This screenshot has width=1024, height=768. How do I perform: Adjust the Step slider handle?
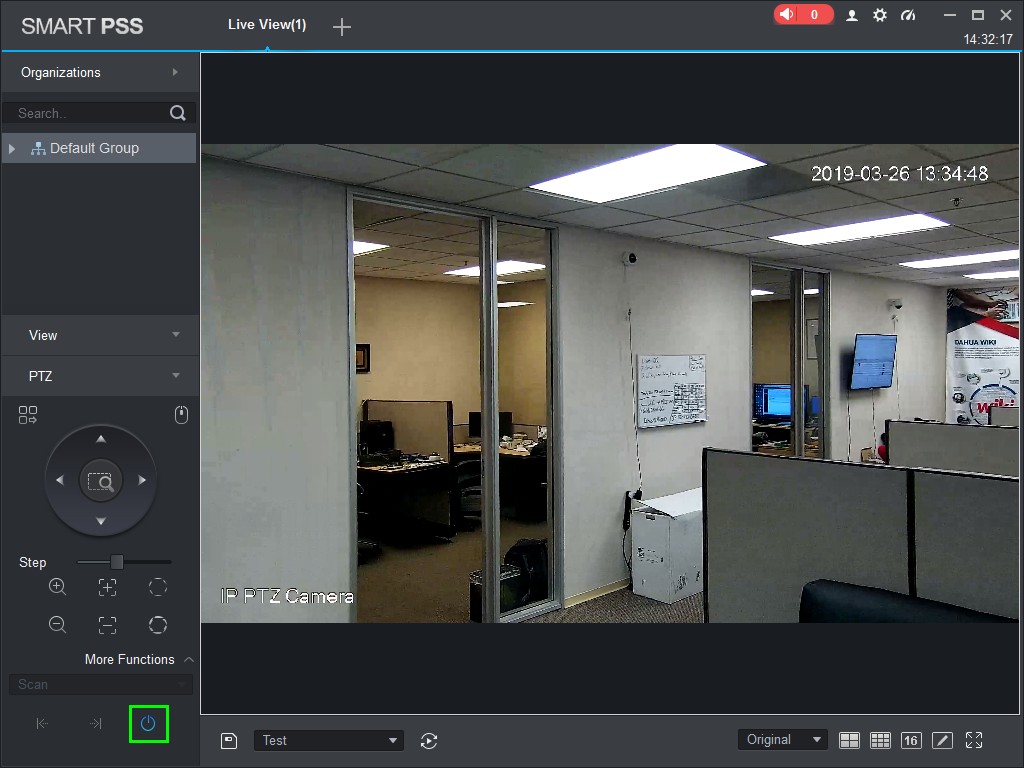(117, 562)
